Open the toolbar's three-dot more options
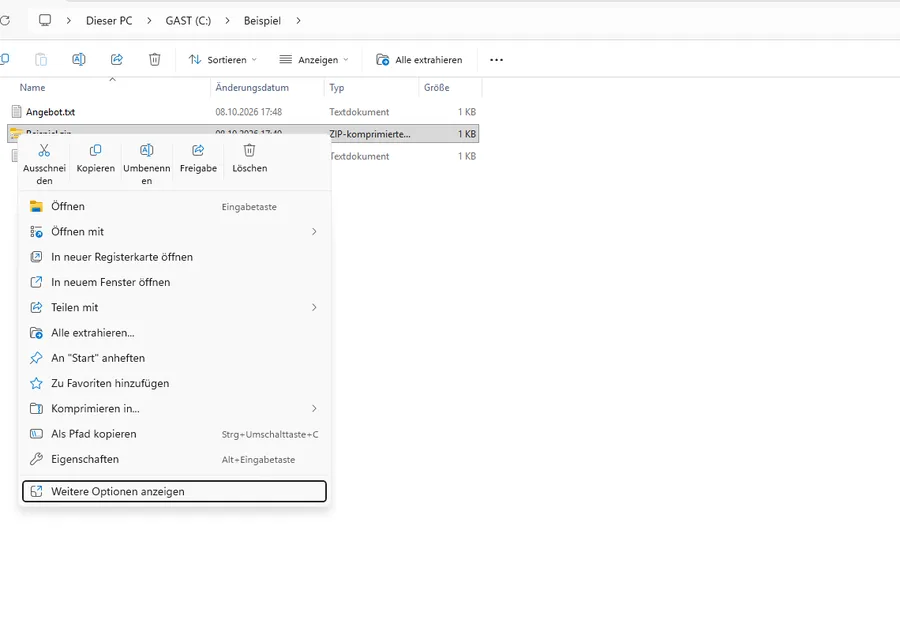Screen dimensions: 900x624 (x=496, y=60)
